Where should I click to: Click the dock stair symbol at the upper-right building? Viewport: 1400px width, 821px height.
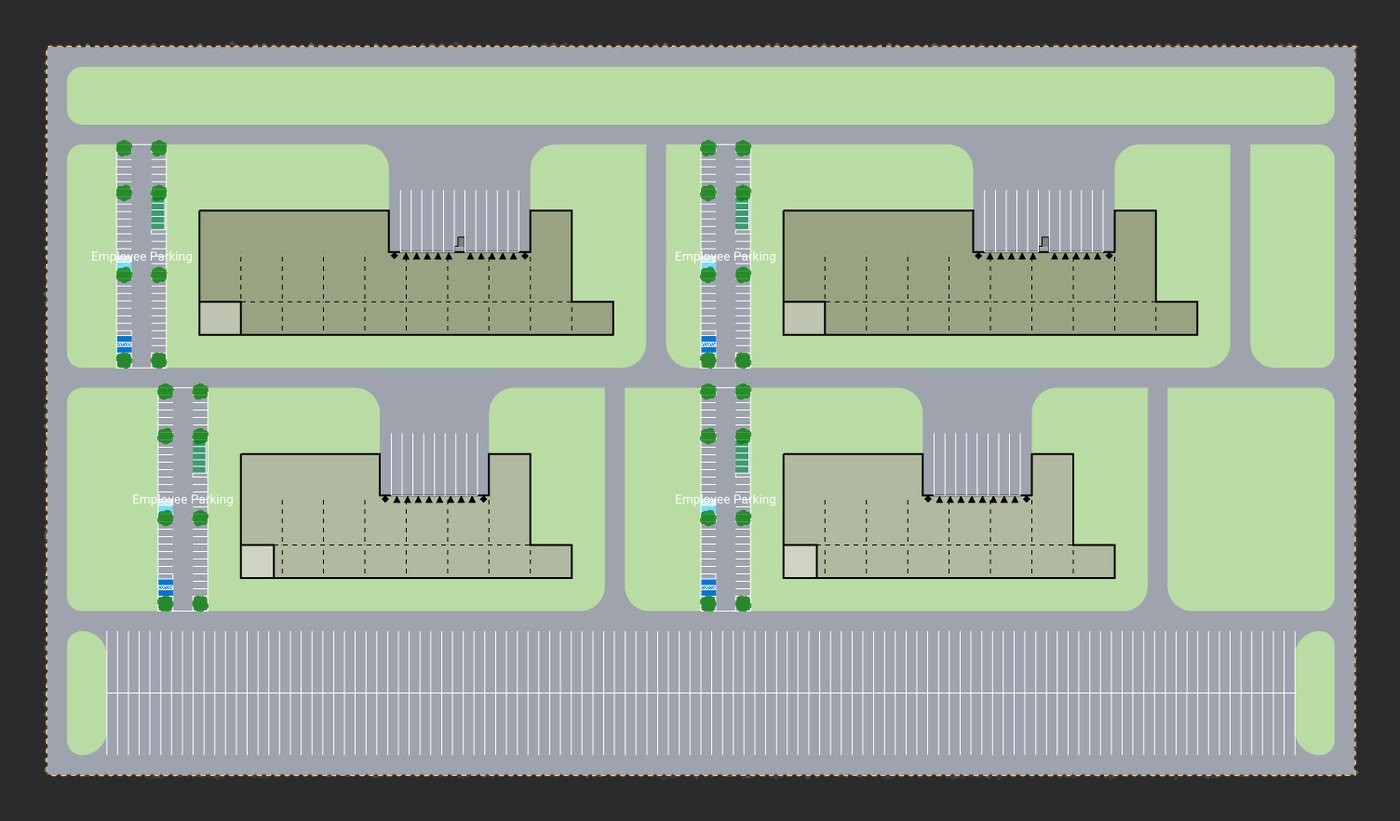(1044, 243)
